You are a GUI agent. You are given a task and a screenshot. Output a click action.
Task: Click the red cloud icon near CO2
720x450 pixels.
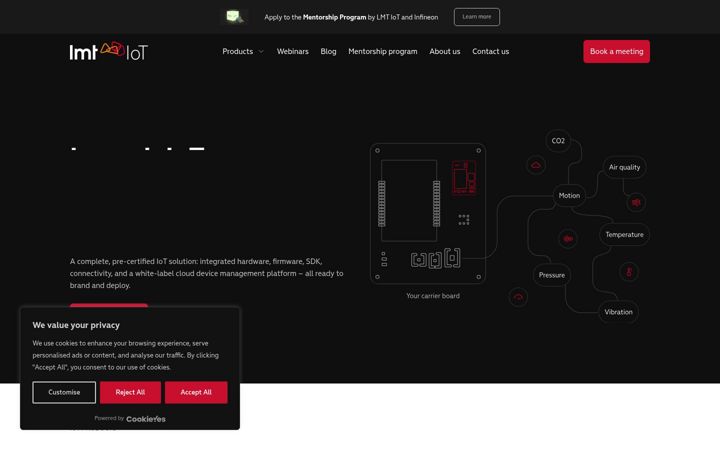click(536, 165)
